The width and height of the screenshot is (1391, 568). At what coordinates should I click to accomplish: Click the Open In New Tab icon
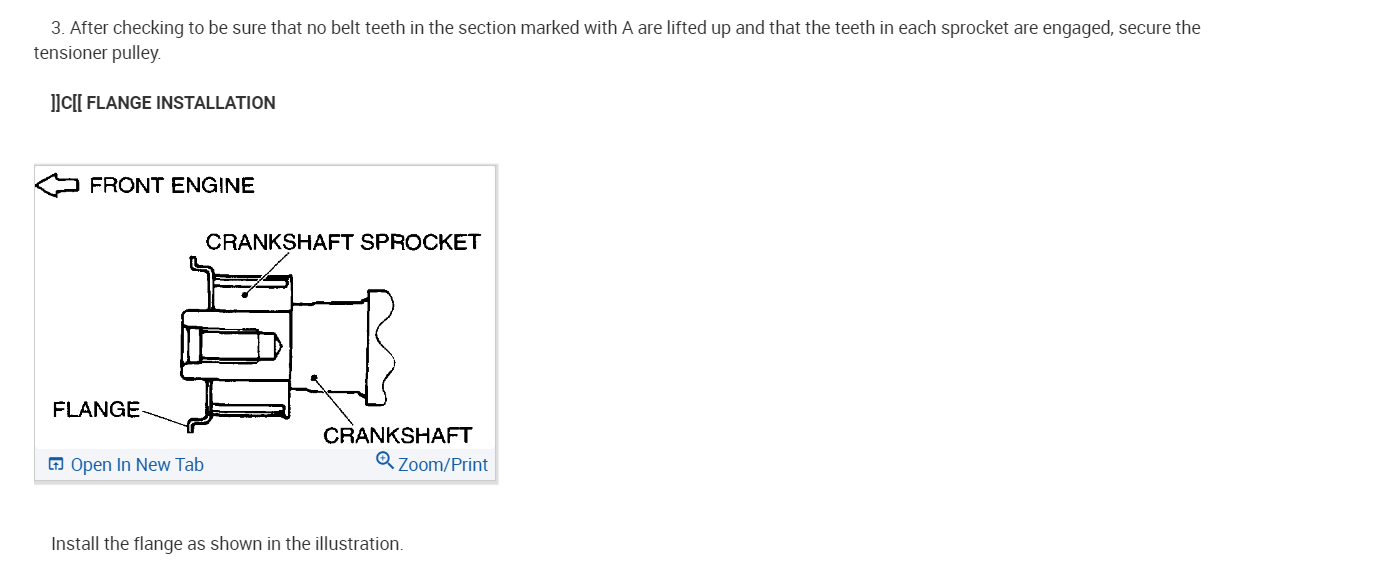coord(56,464)
